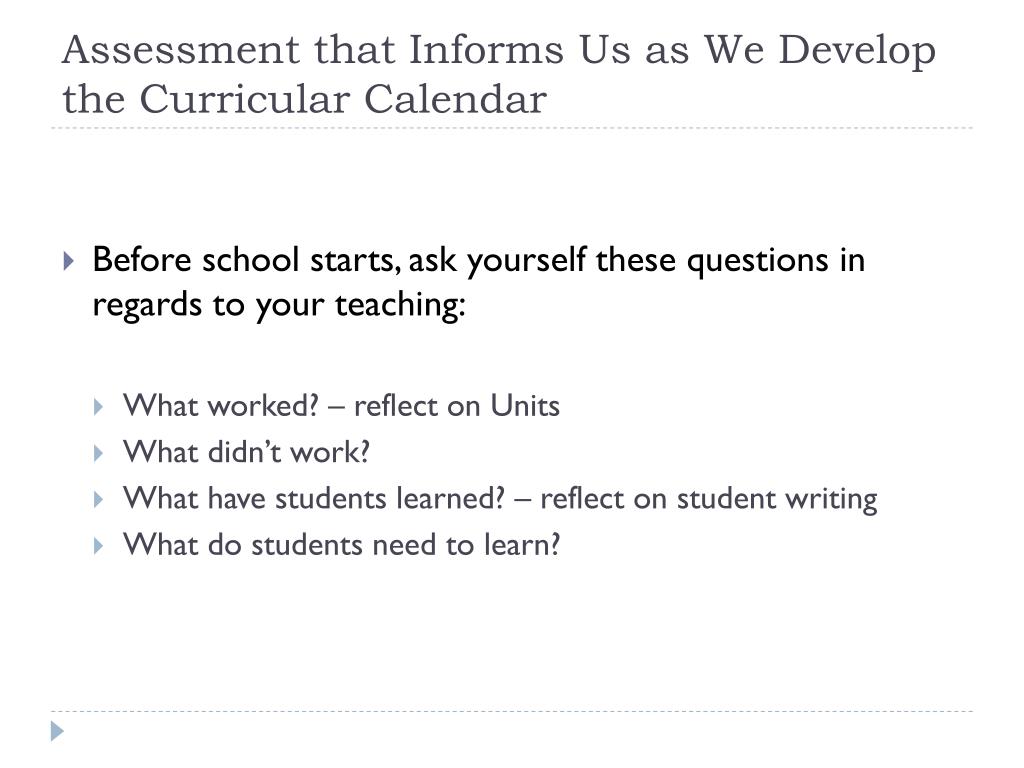
Task: Click the text 'What worked?'
Action: click(x=221, y=406)
